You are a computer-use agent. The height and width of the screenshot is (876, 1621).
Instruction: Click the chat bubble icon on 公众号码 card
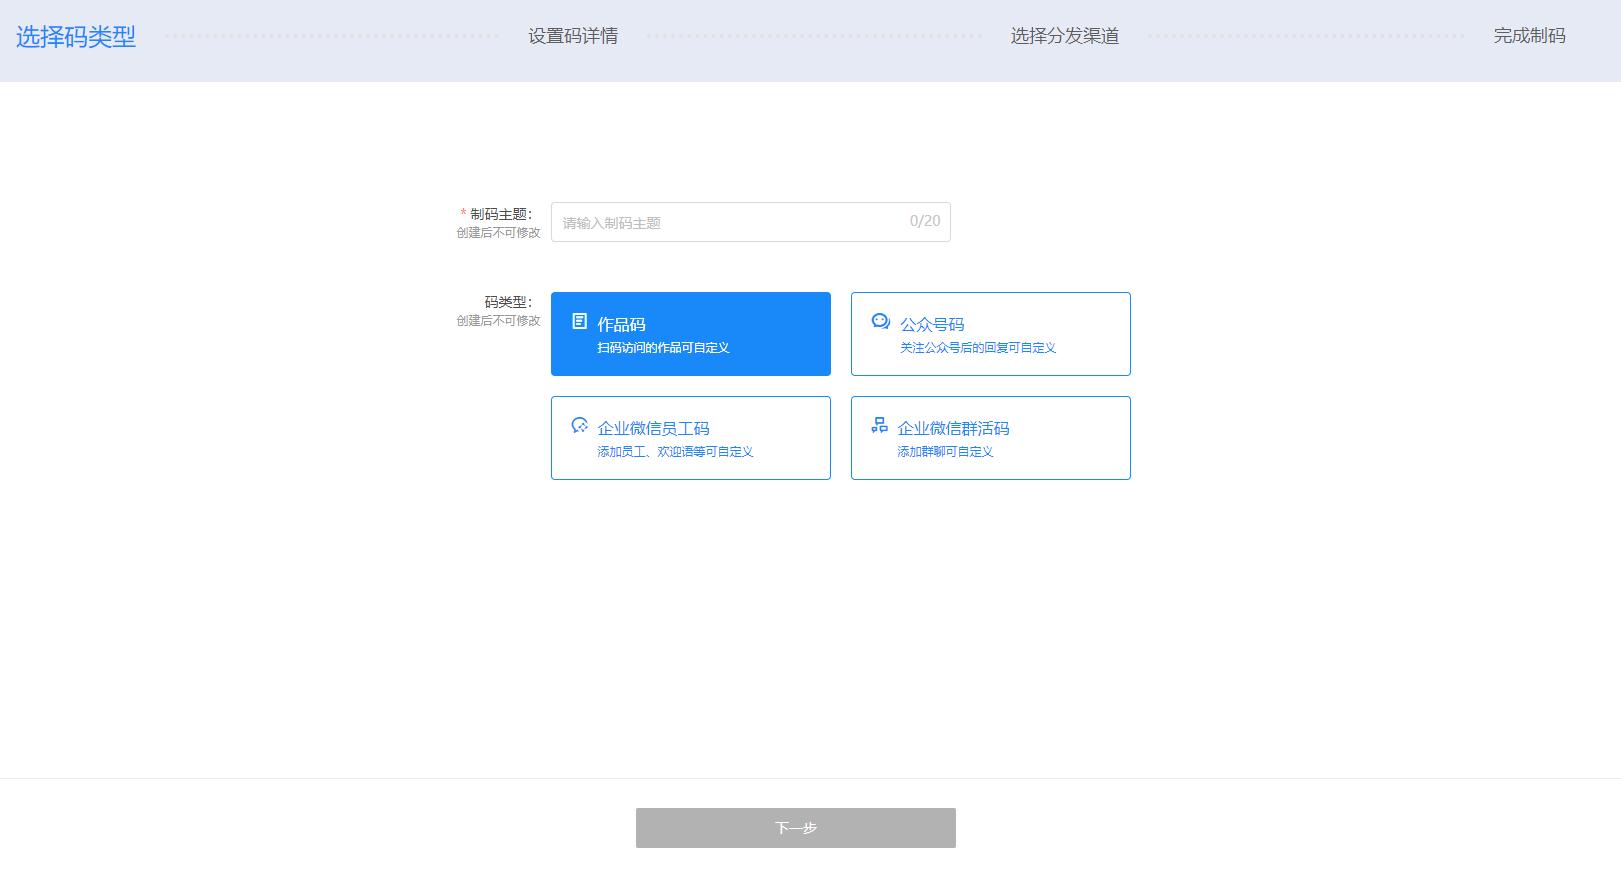880,321
